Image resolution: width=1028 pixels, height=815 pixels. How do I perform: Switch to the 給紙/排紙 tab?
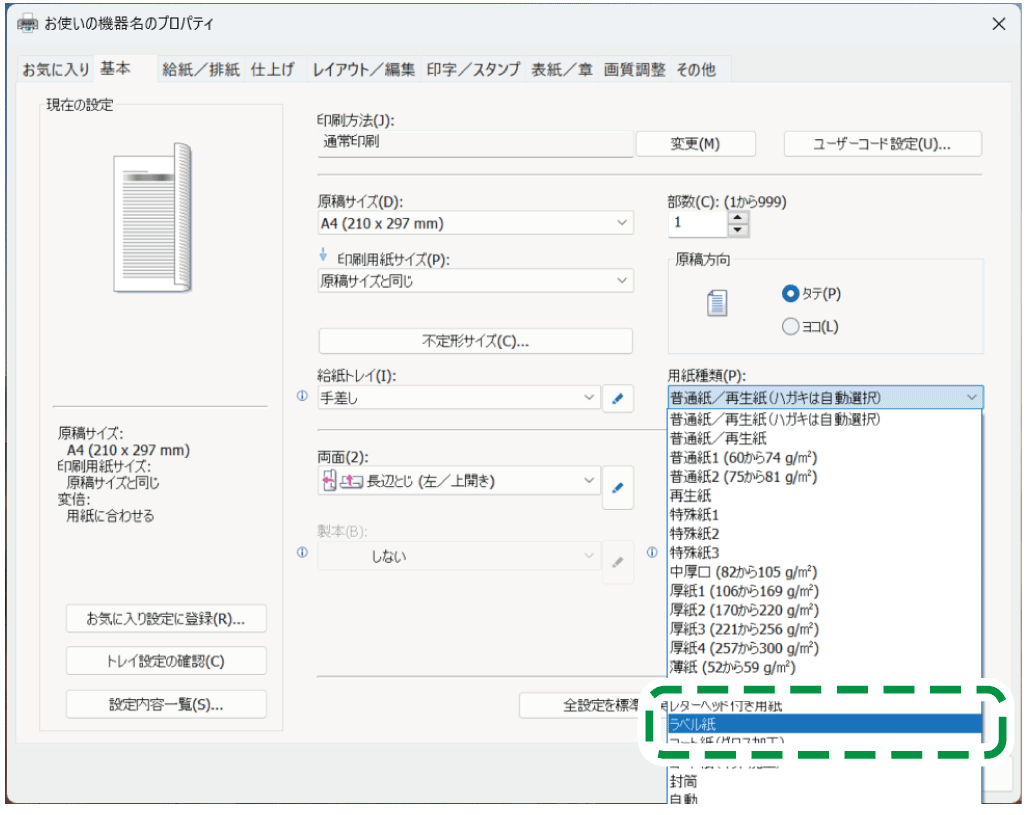click(201, 69)
